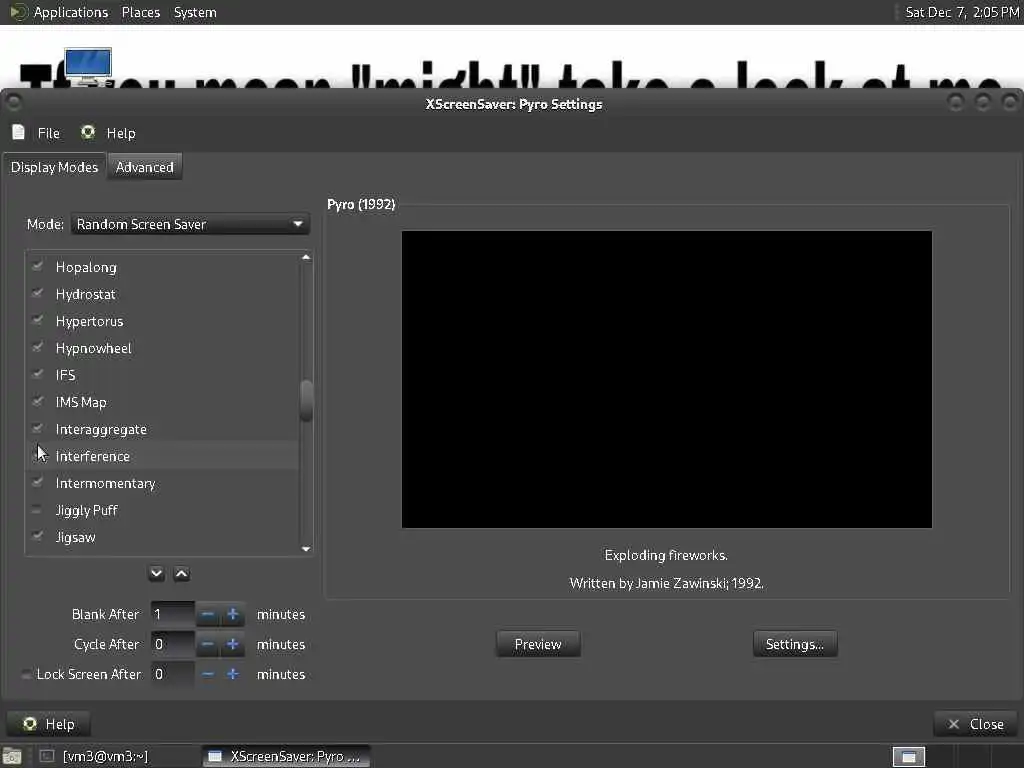Select IFS in the list
Screen dimensions: 1024x768
point(65,376)
